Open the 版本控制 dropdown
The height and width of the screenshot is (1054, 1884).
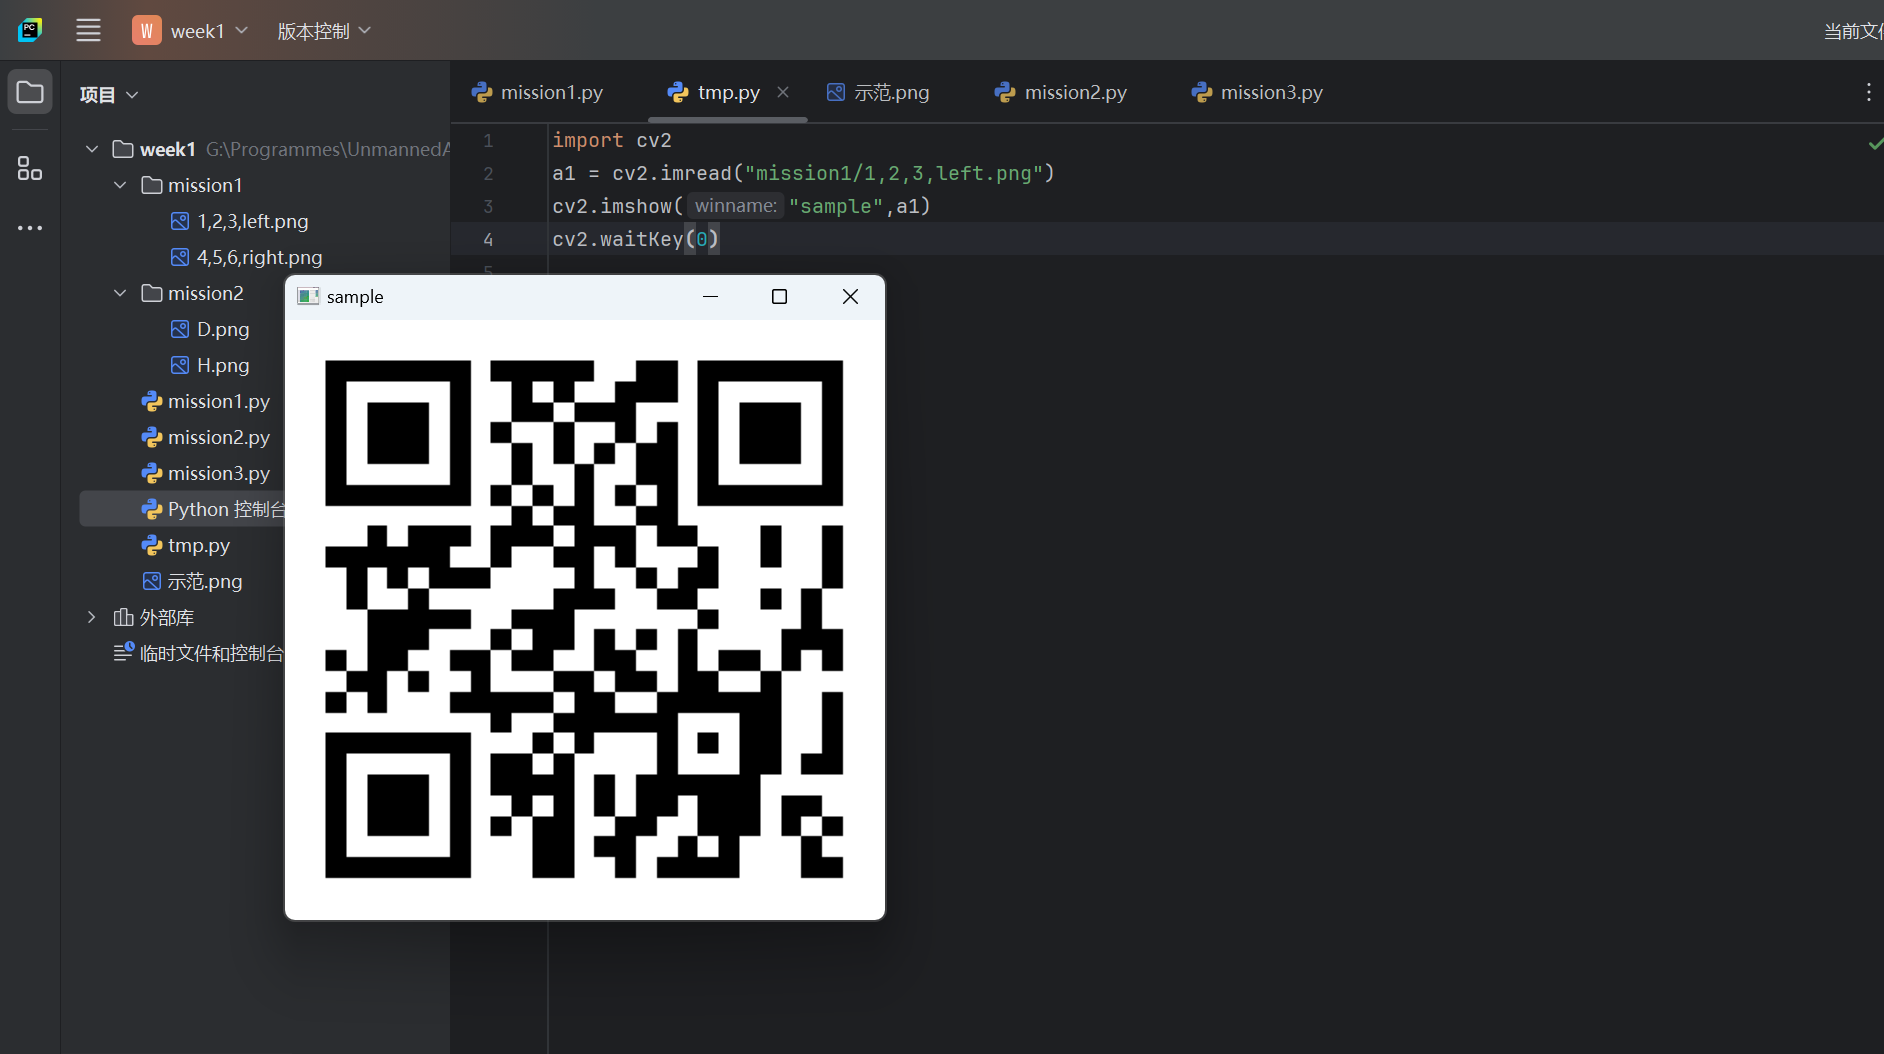point(324,30)
